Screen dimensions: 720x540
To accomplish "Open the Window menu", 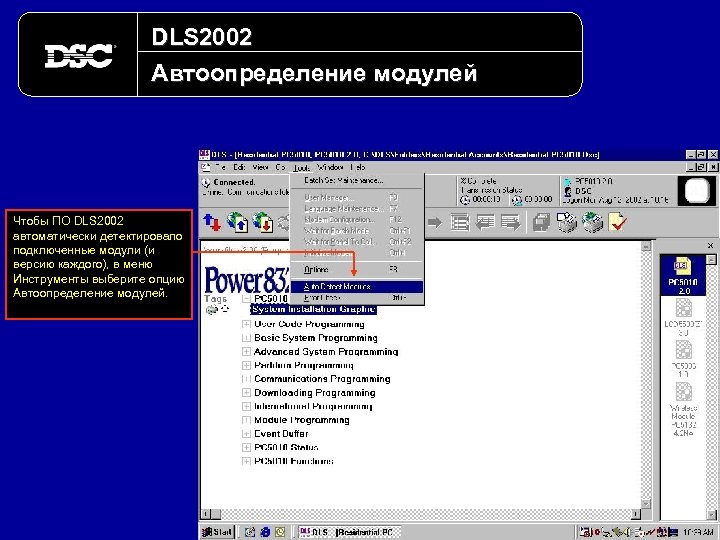I will [330, 168].
